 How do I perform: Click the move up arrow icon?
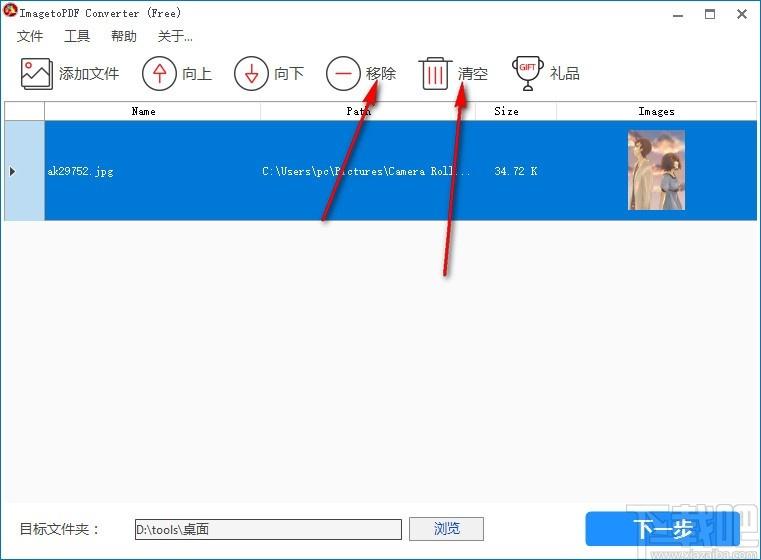[x=159, y=74]
